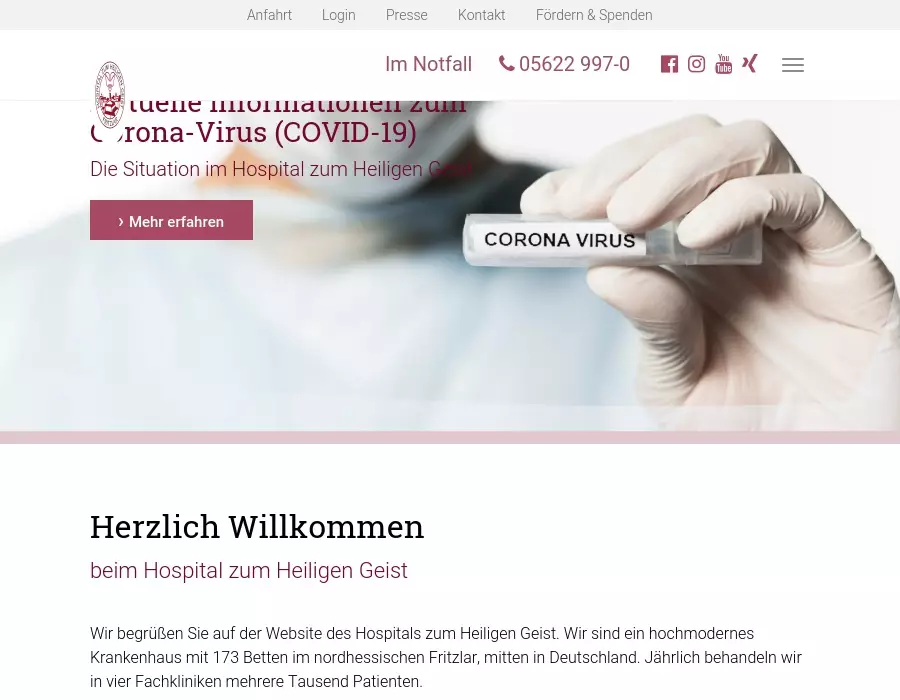Screen dimensions: 900x700
Task: Open Fördern & Spenden page
Action: pyautogui.click(x=594, y=15)
